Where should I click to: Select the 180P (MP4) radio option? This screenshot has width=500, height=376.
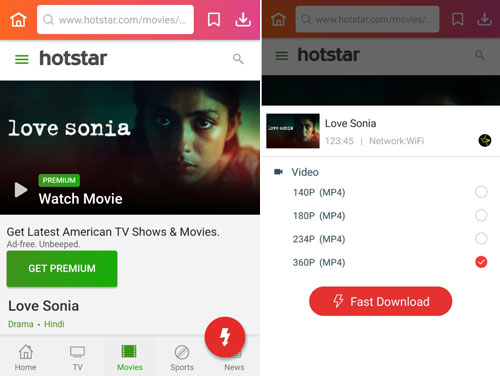point(481,215)
